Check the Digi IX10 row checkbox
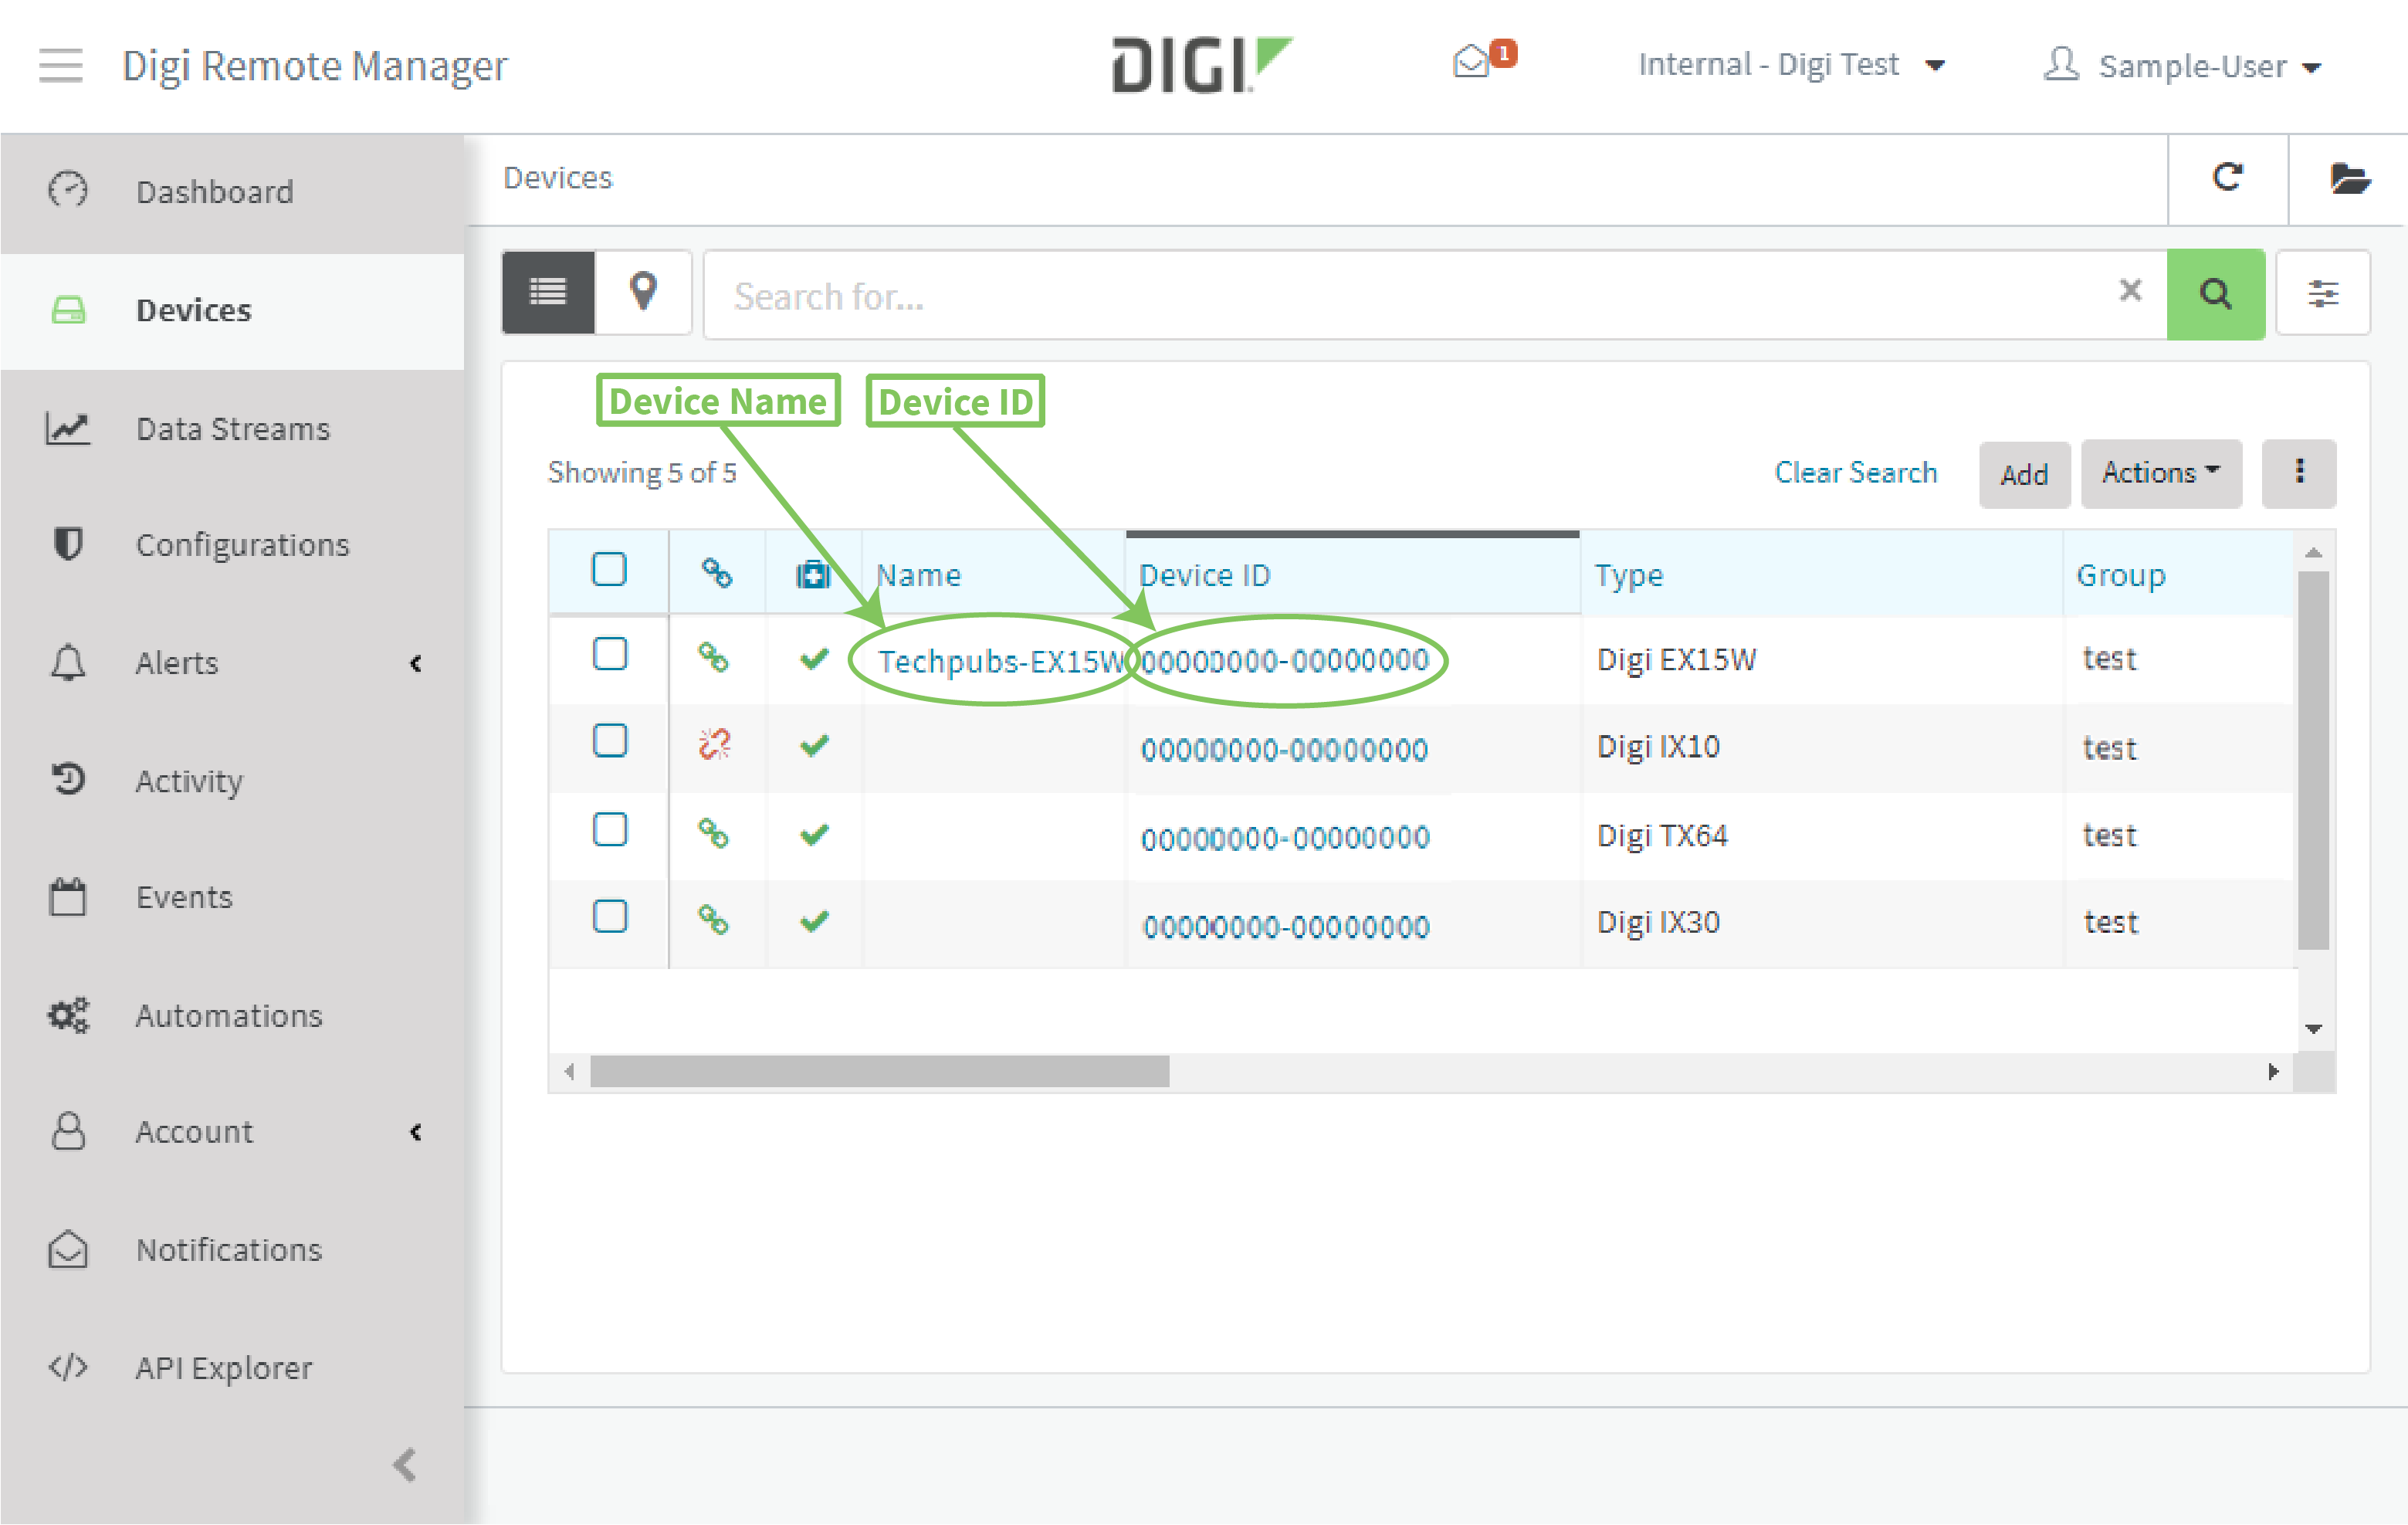 (610, 741)
